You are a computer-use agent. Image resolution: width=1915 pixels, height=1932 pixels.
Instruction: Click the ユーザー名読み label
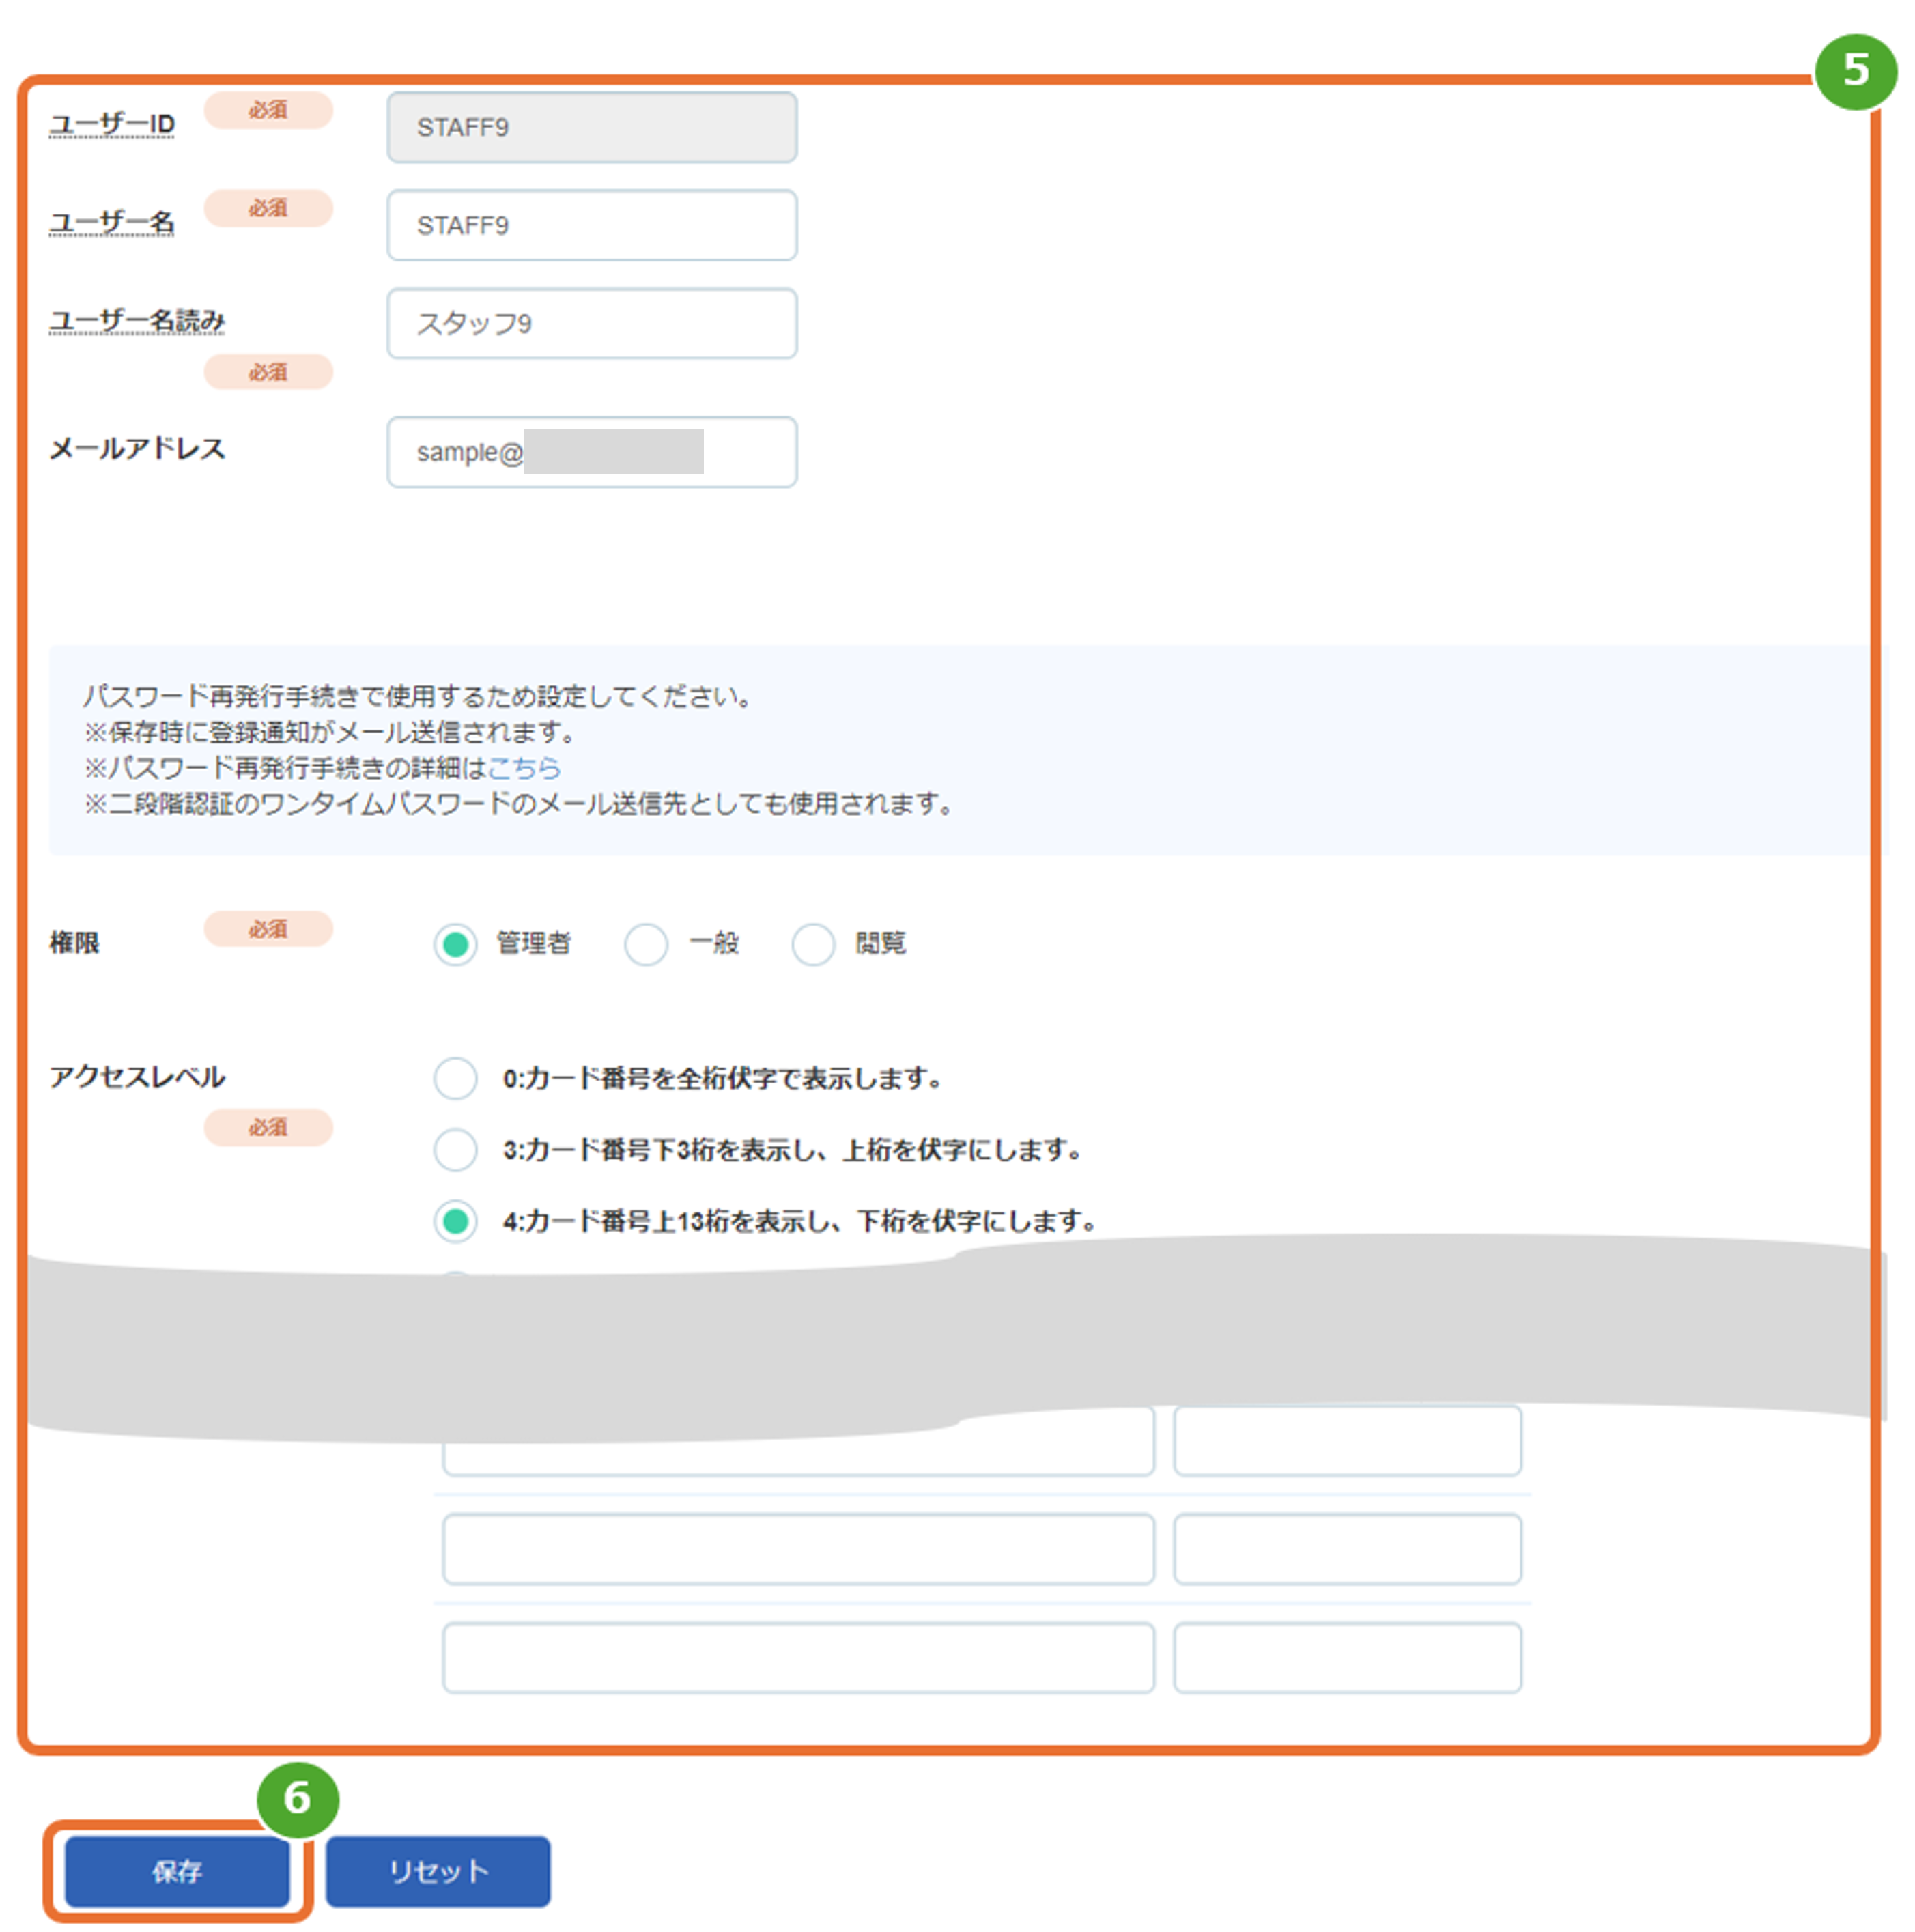137,321
